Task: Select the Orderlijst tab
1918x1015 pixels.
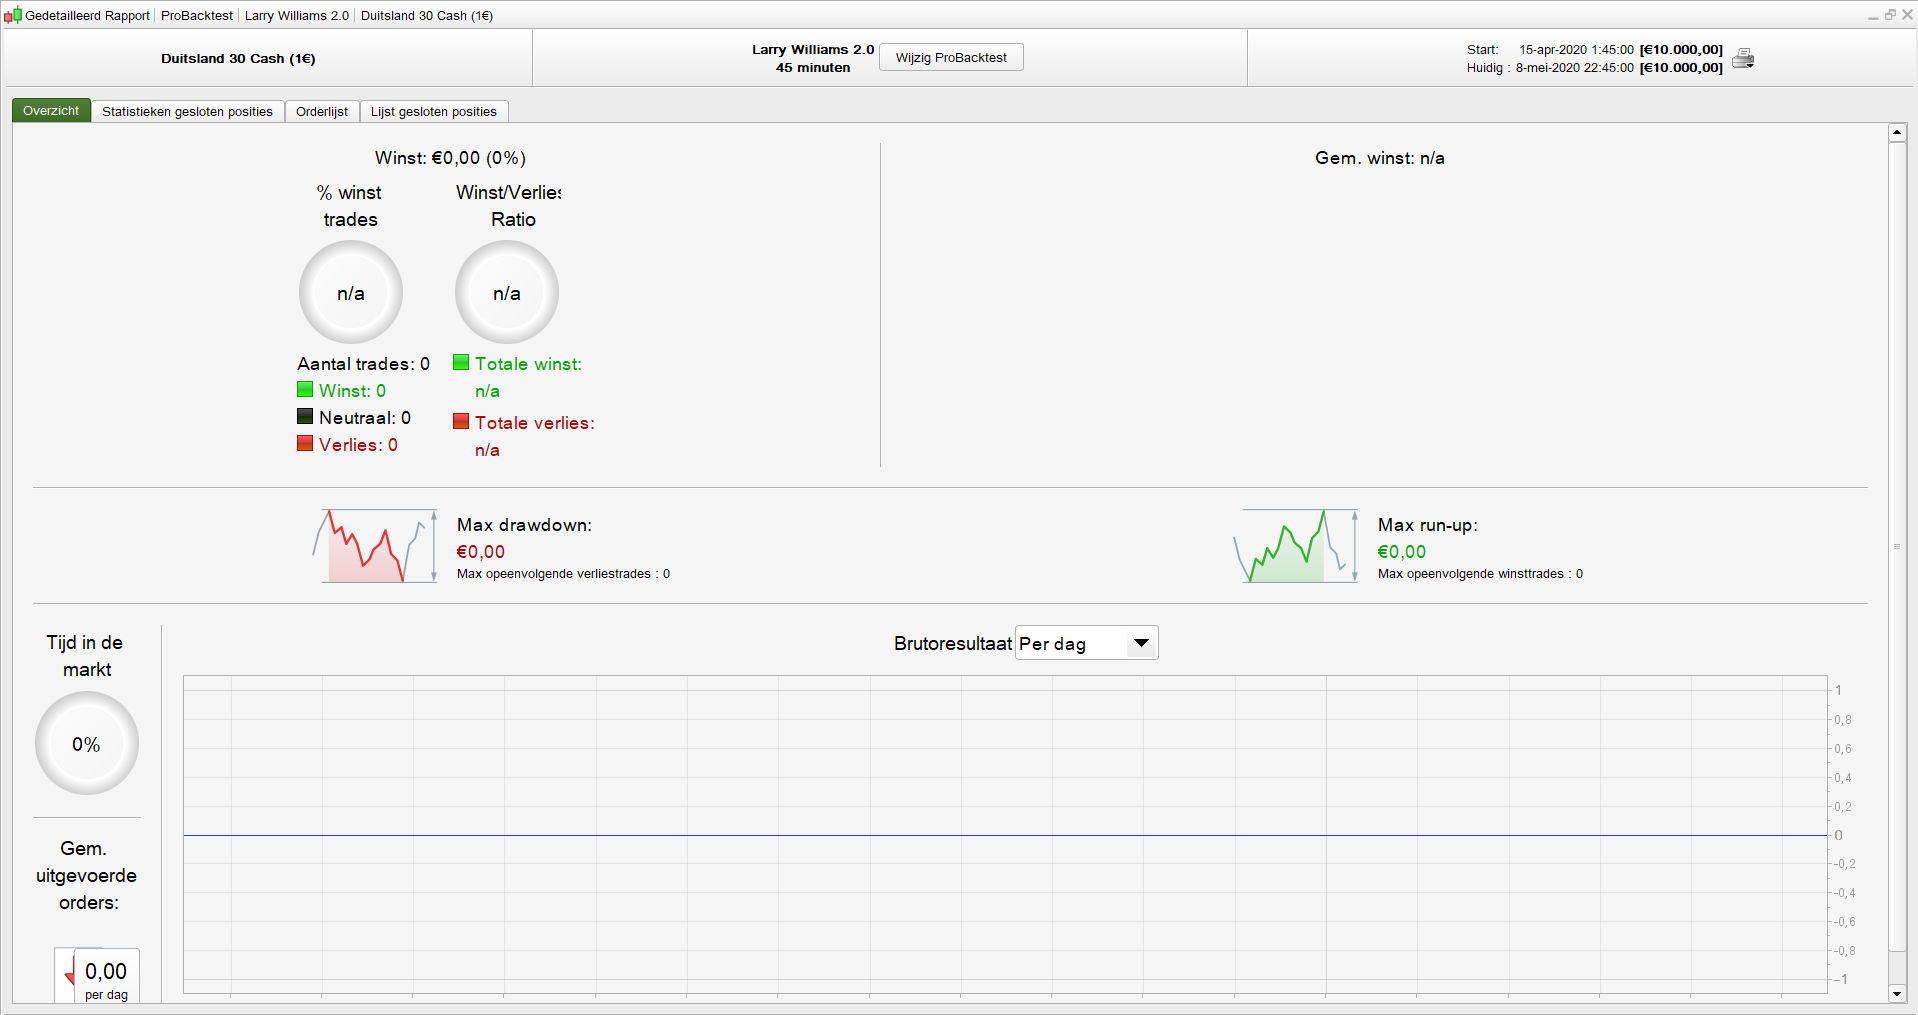Action: [x=322, y=111]
